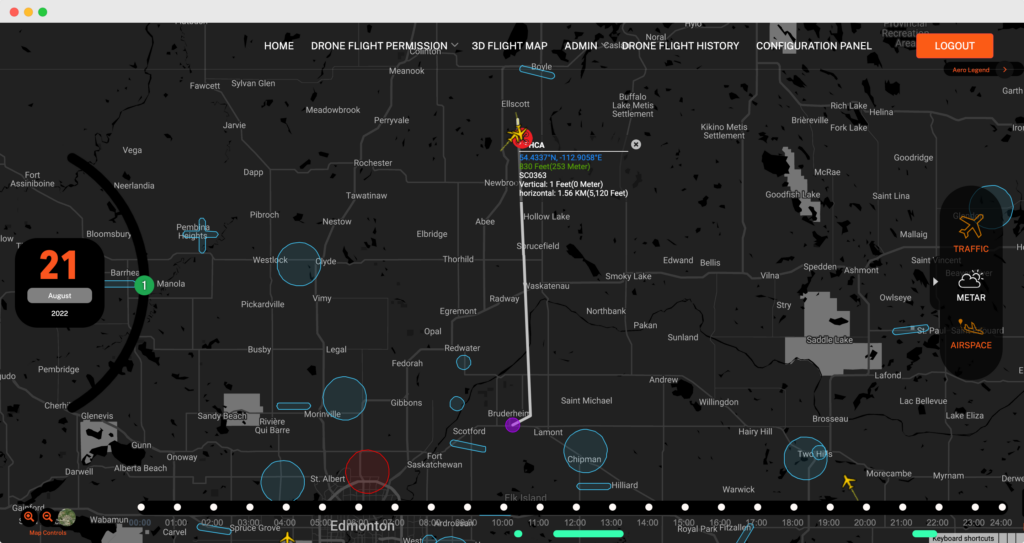Select the blue capsule zone above Rivière Qui Barre

293,406
